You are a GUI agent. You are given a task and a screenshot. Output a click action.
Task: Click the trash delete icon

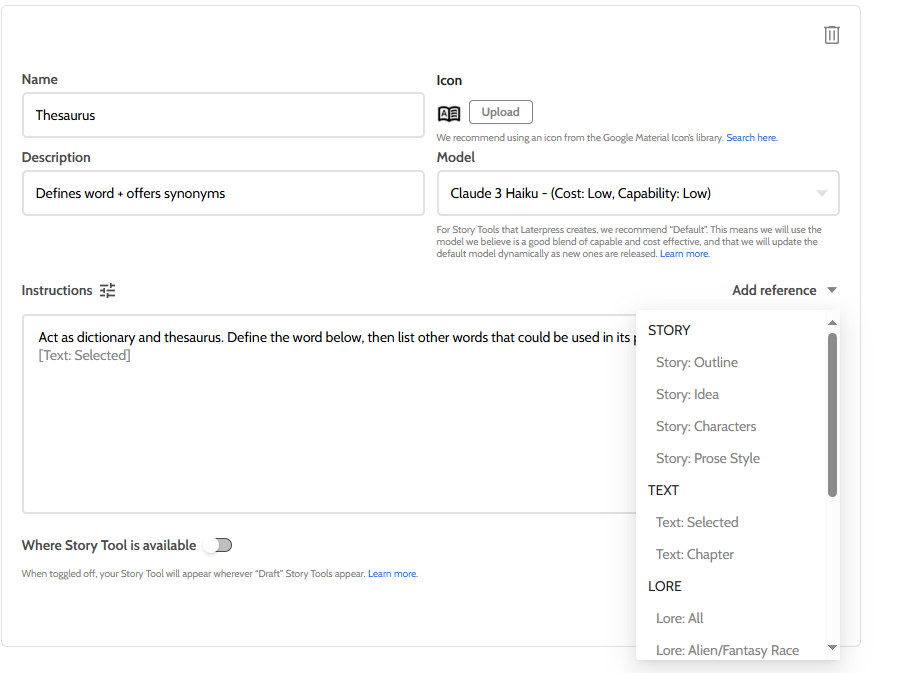(831, 35)
